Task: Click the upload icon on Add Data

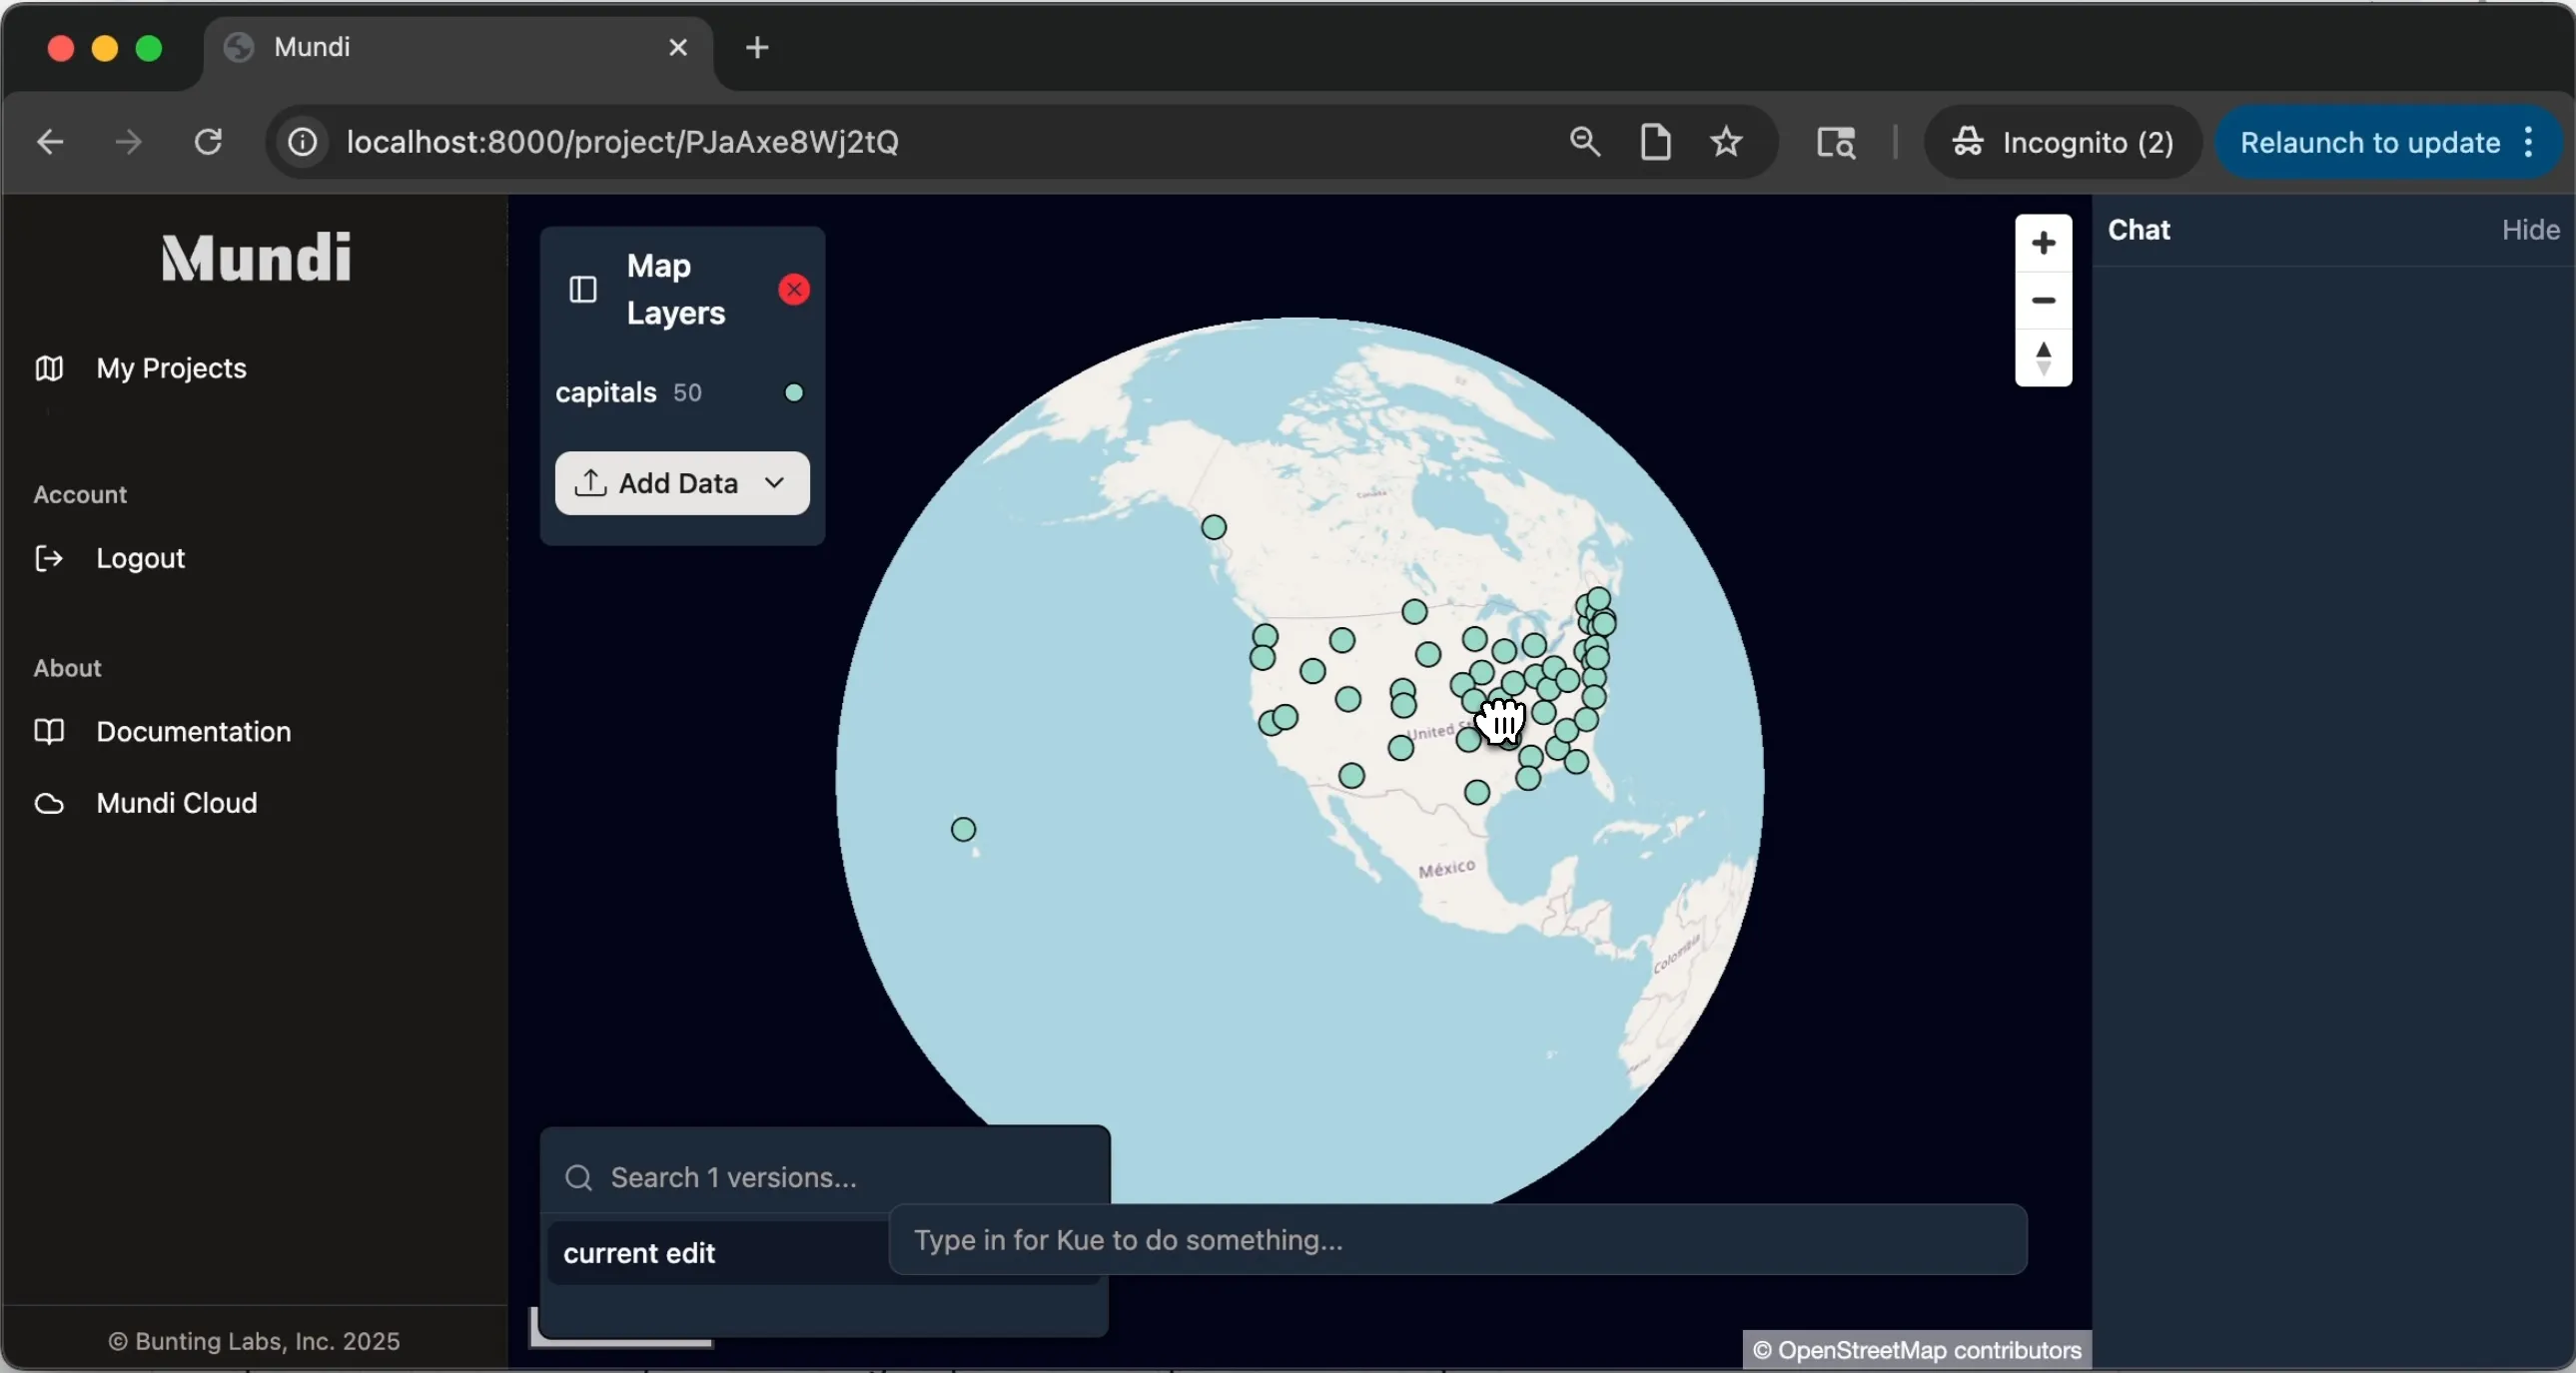Action: (x=590, y=482)
